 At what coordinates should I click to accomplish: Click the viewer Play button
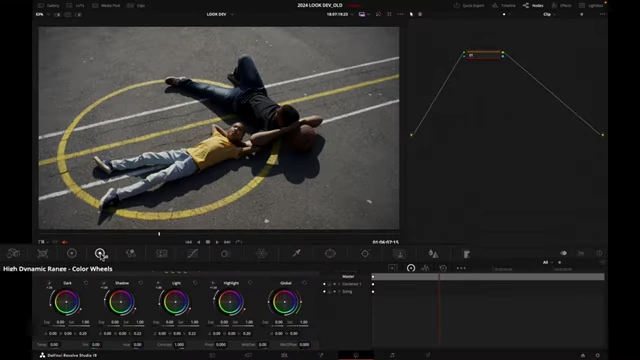click(x=217, y=242)
